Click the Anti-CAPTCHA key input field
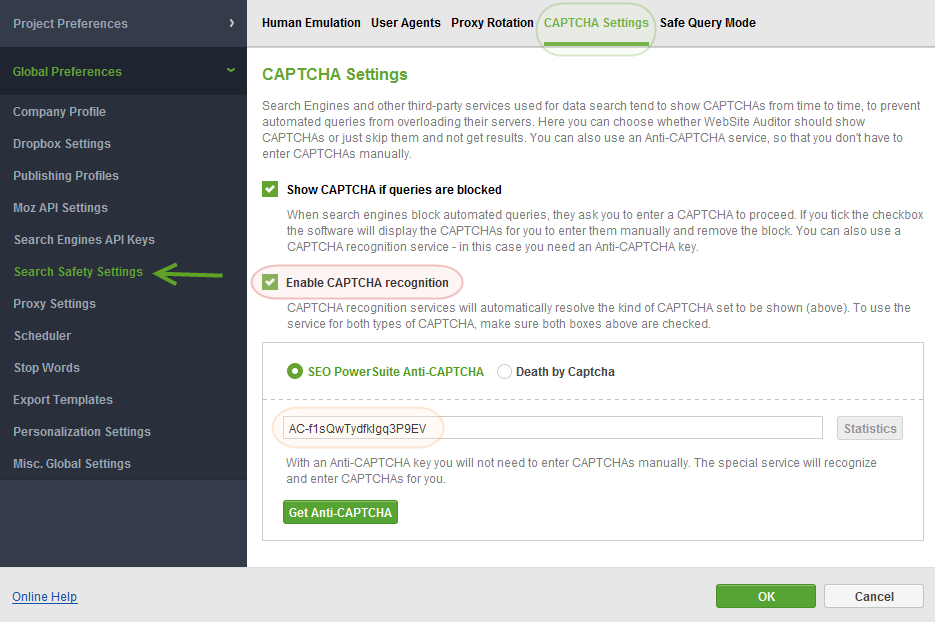The width and height of the screenshot is (935, 622). (x=553, y=428)
